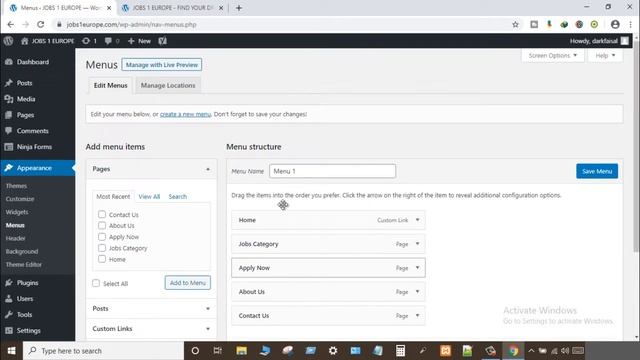Check the Home page checkbox
640x360 pixels.
102,259
